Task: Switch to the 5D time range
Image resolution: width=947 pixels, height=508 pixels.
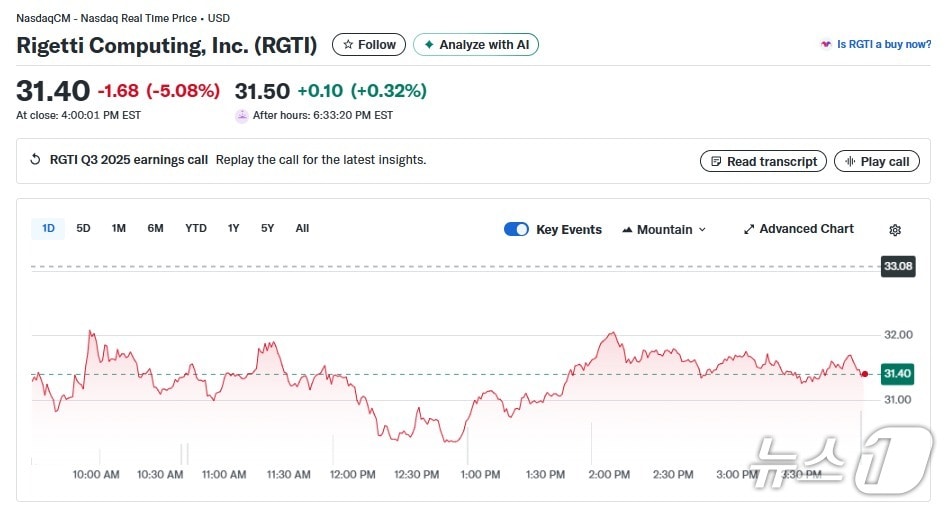Action: 83,228
